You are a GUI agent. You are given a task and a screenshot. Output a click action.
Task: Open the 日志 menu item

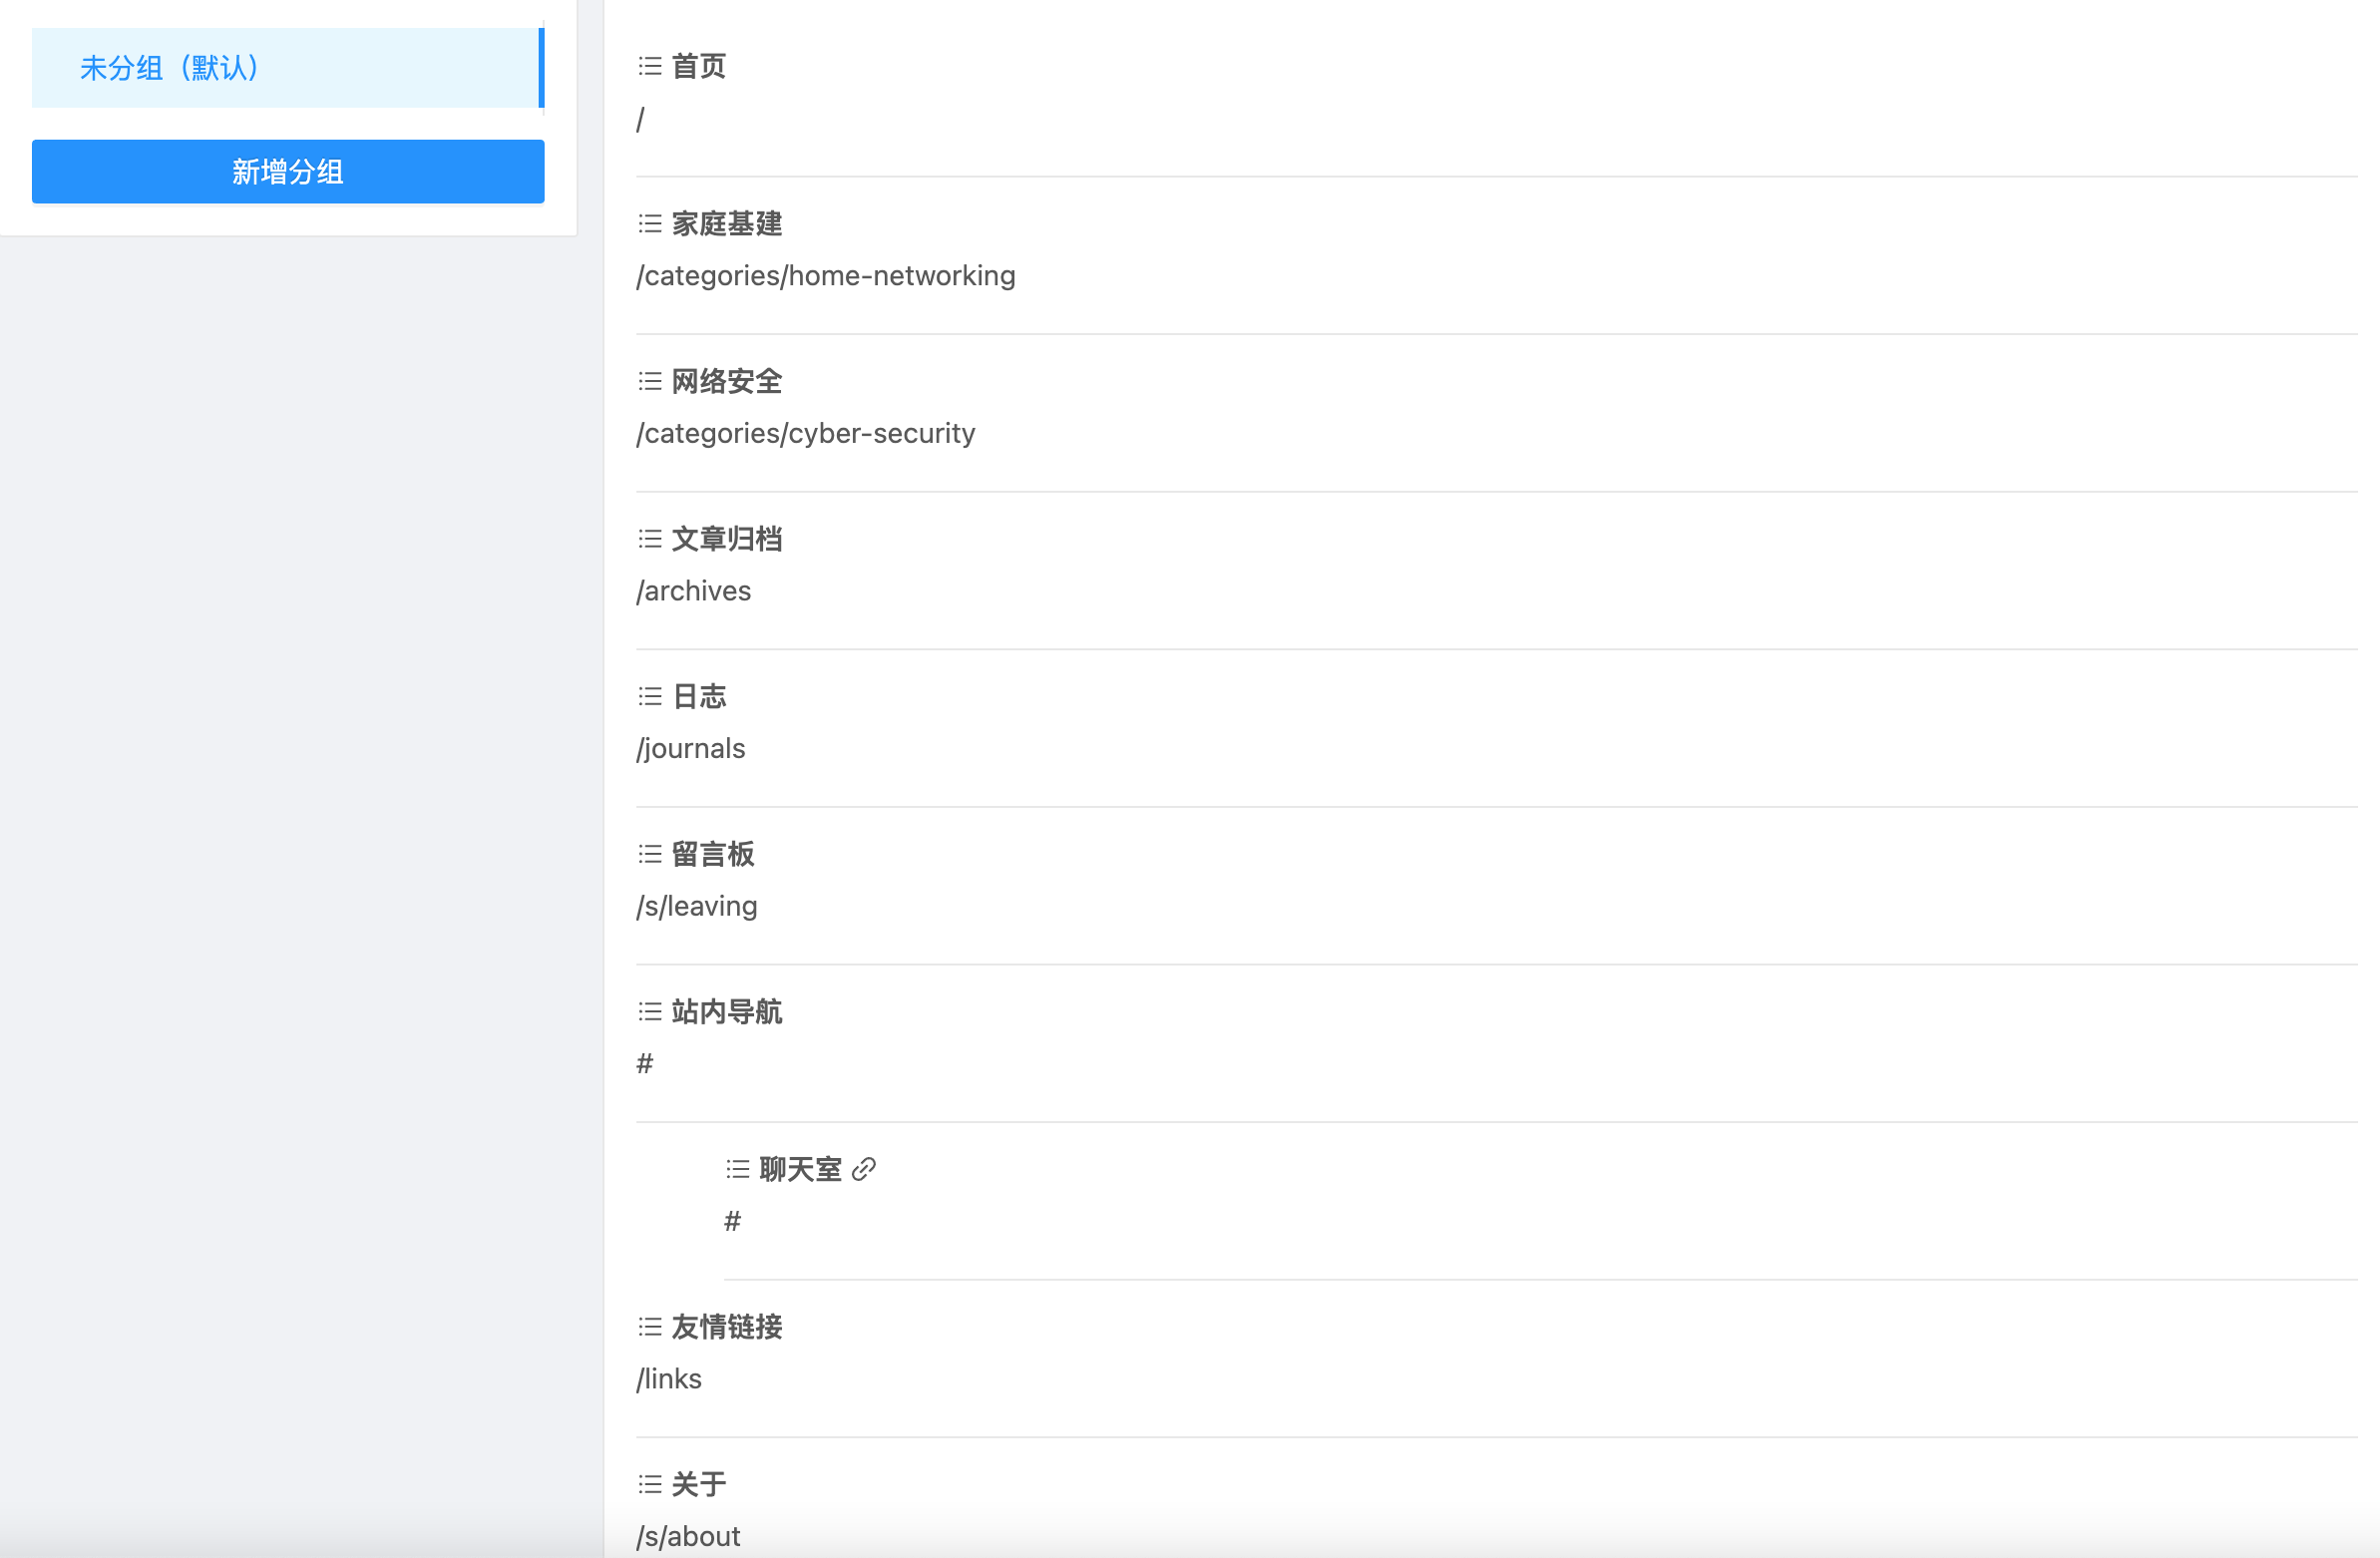(698, 697)
